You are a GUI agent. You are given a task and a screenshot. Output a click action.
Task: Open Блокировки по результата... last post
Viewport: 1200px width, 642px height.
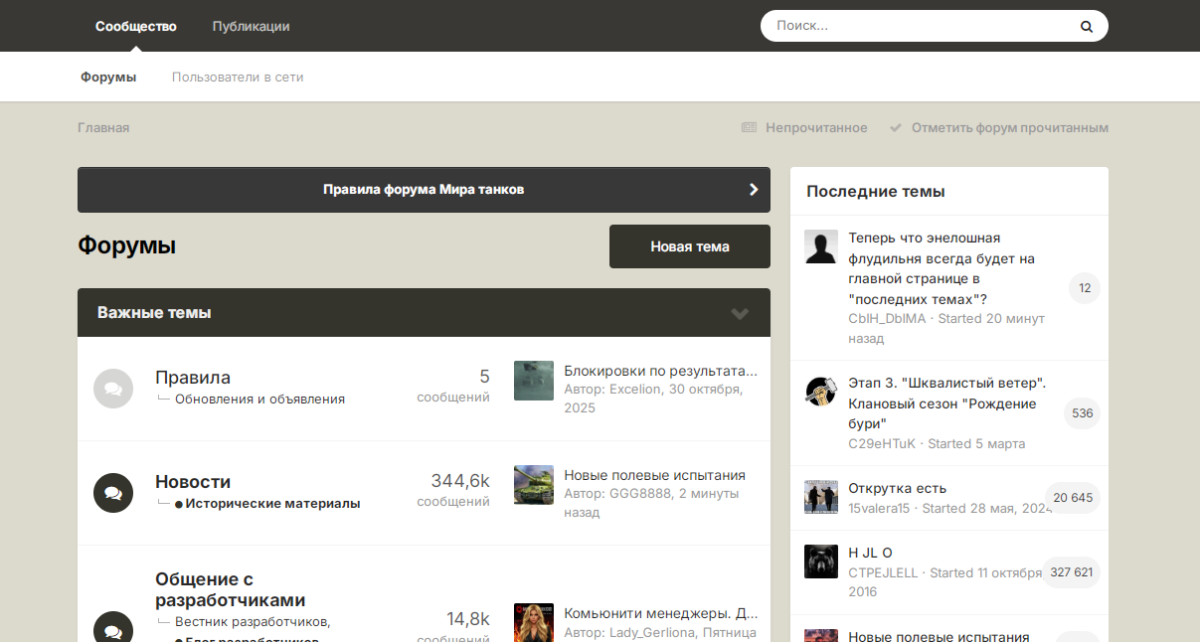[661, 371]
